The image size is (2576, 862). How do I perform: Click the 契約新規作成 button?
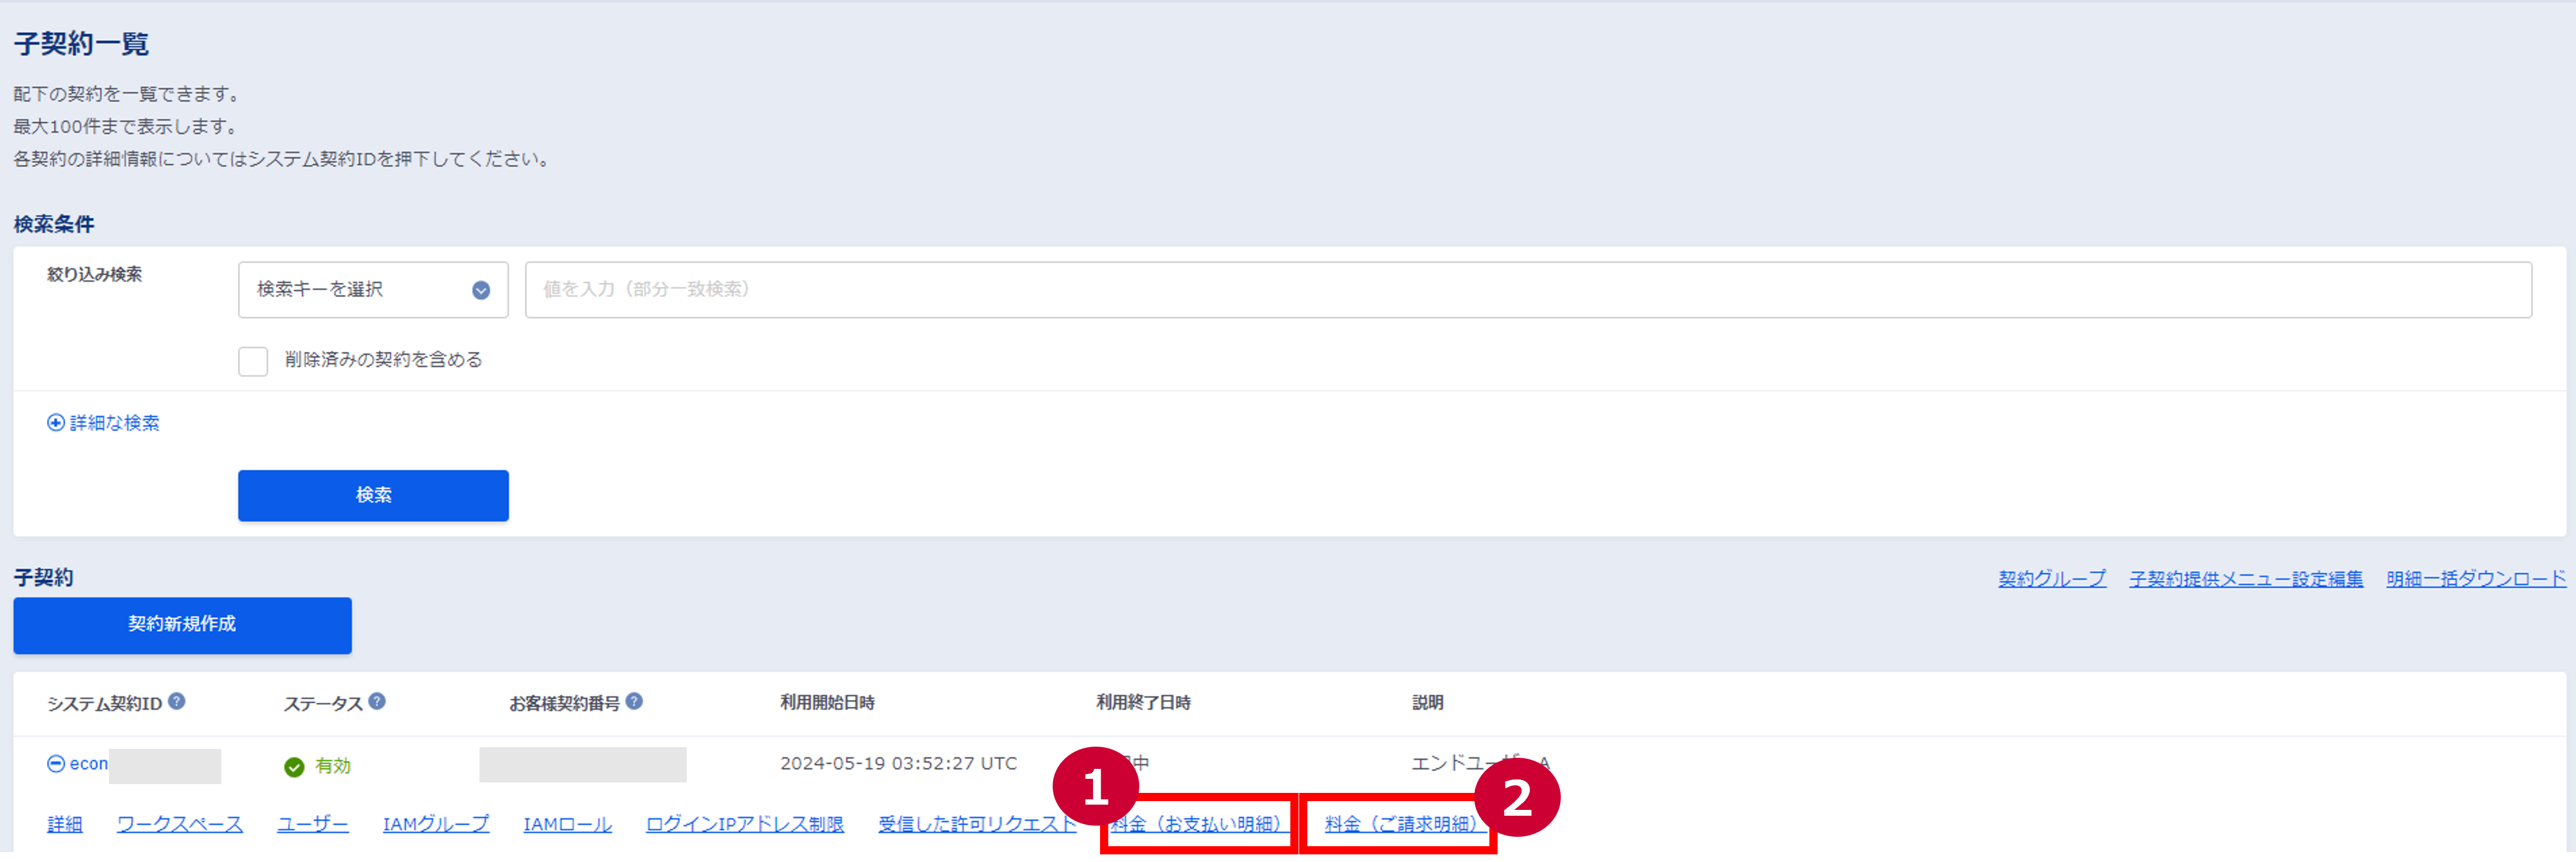(x=182, y=624)
